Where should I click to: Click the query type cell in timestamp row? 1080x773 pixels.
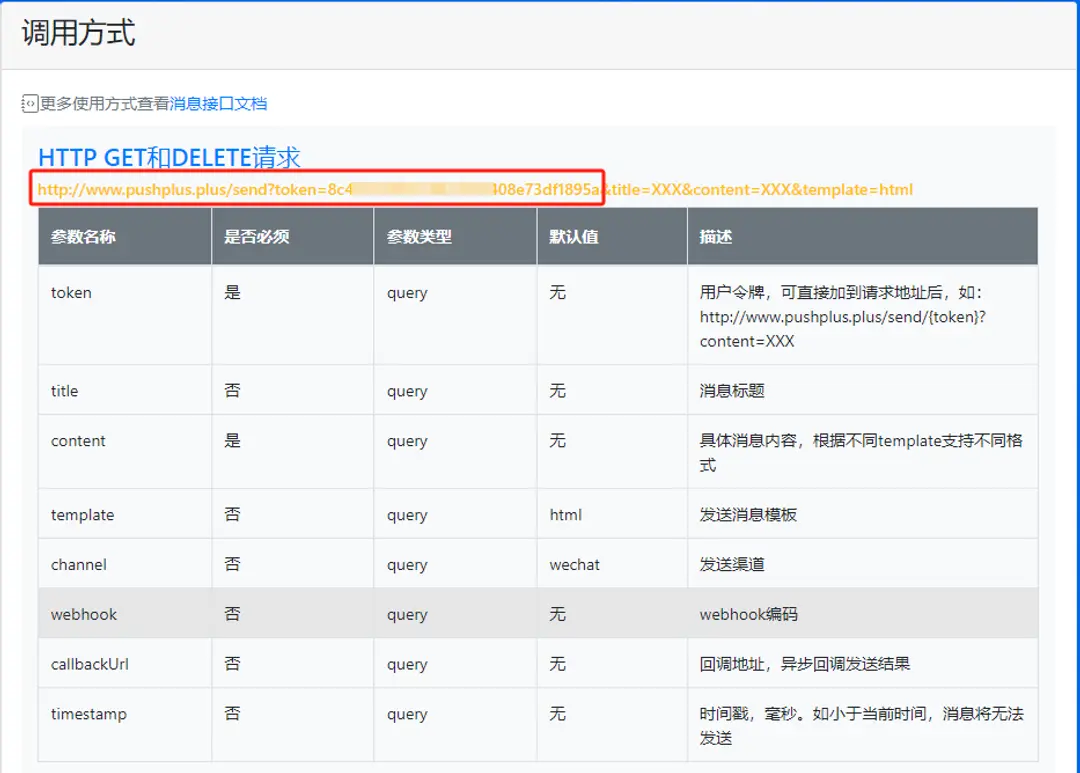455,725
